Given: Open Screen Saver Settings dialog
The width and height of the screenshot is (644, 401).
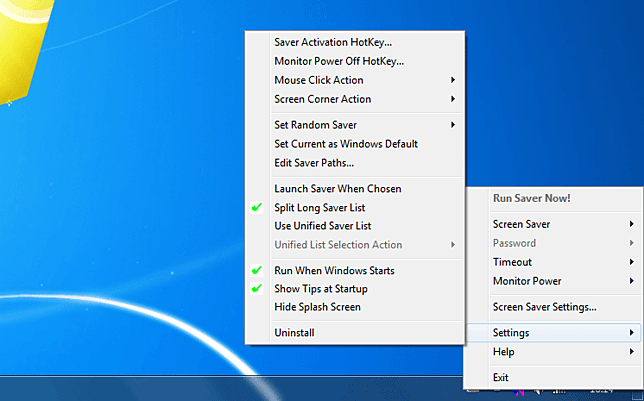Looking at the screenshot, I should pyautogui.click(x=554, y=307).
